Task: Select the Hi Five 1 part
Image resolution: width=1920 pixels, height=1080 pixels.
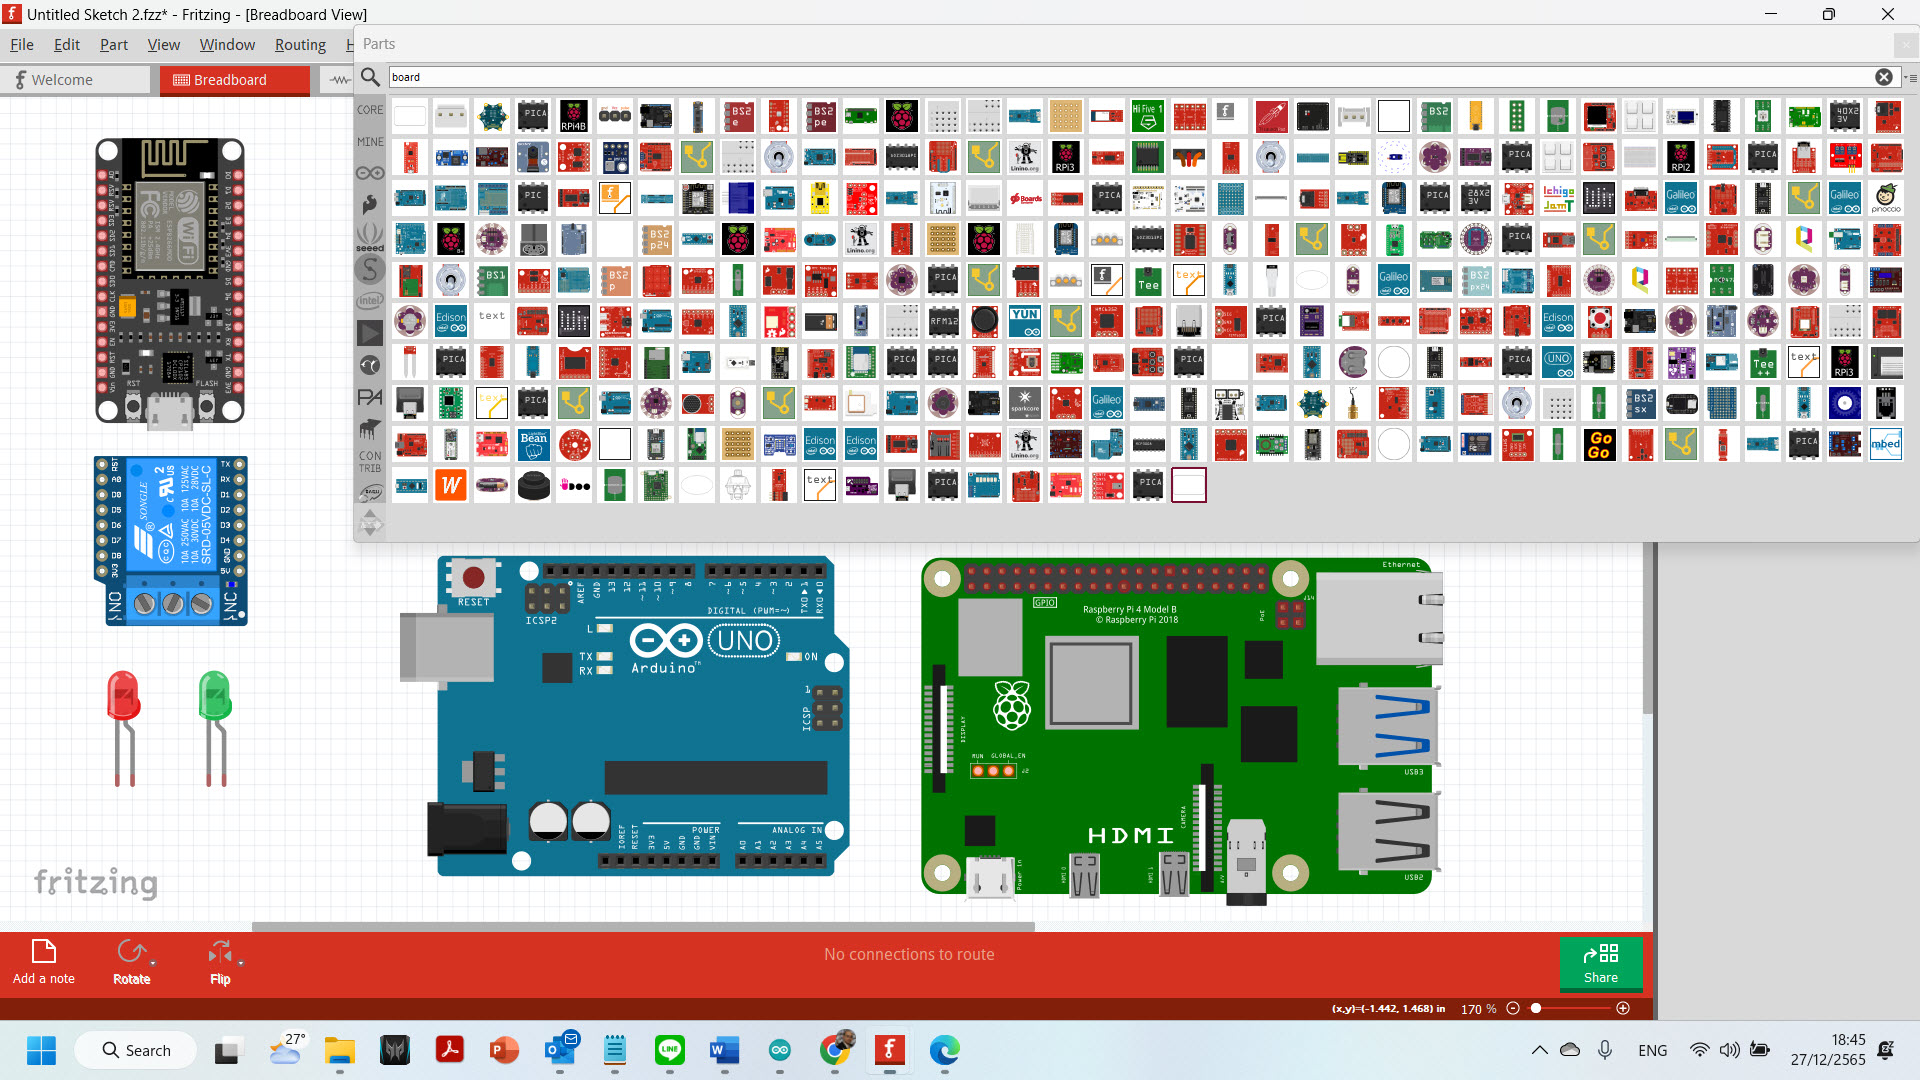Action: 1148,116
